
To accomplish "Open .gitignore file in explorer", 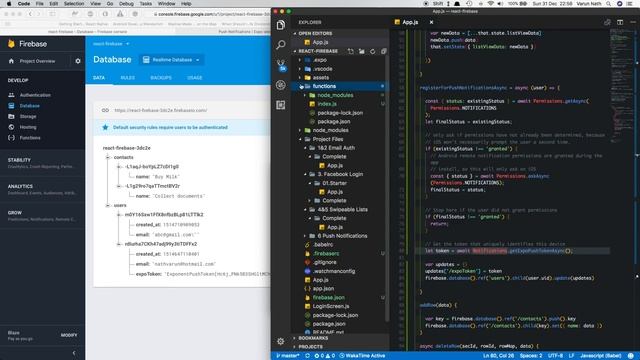I will click(x=325, y=262).
